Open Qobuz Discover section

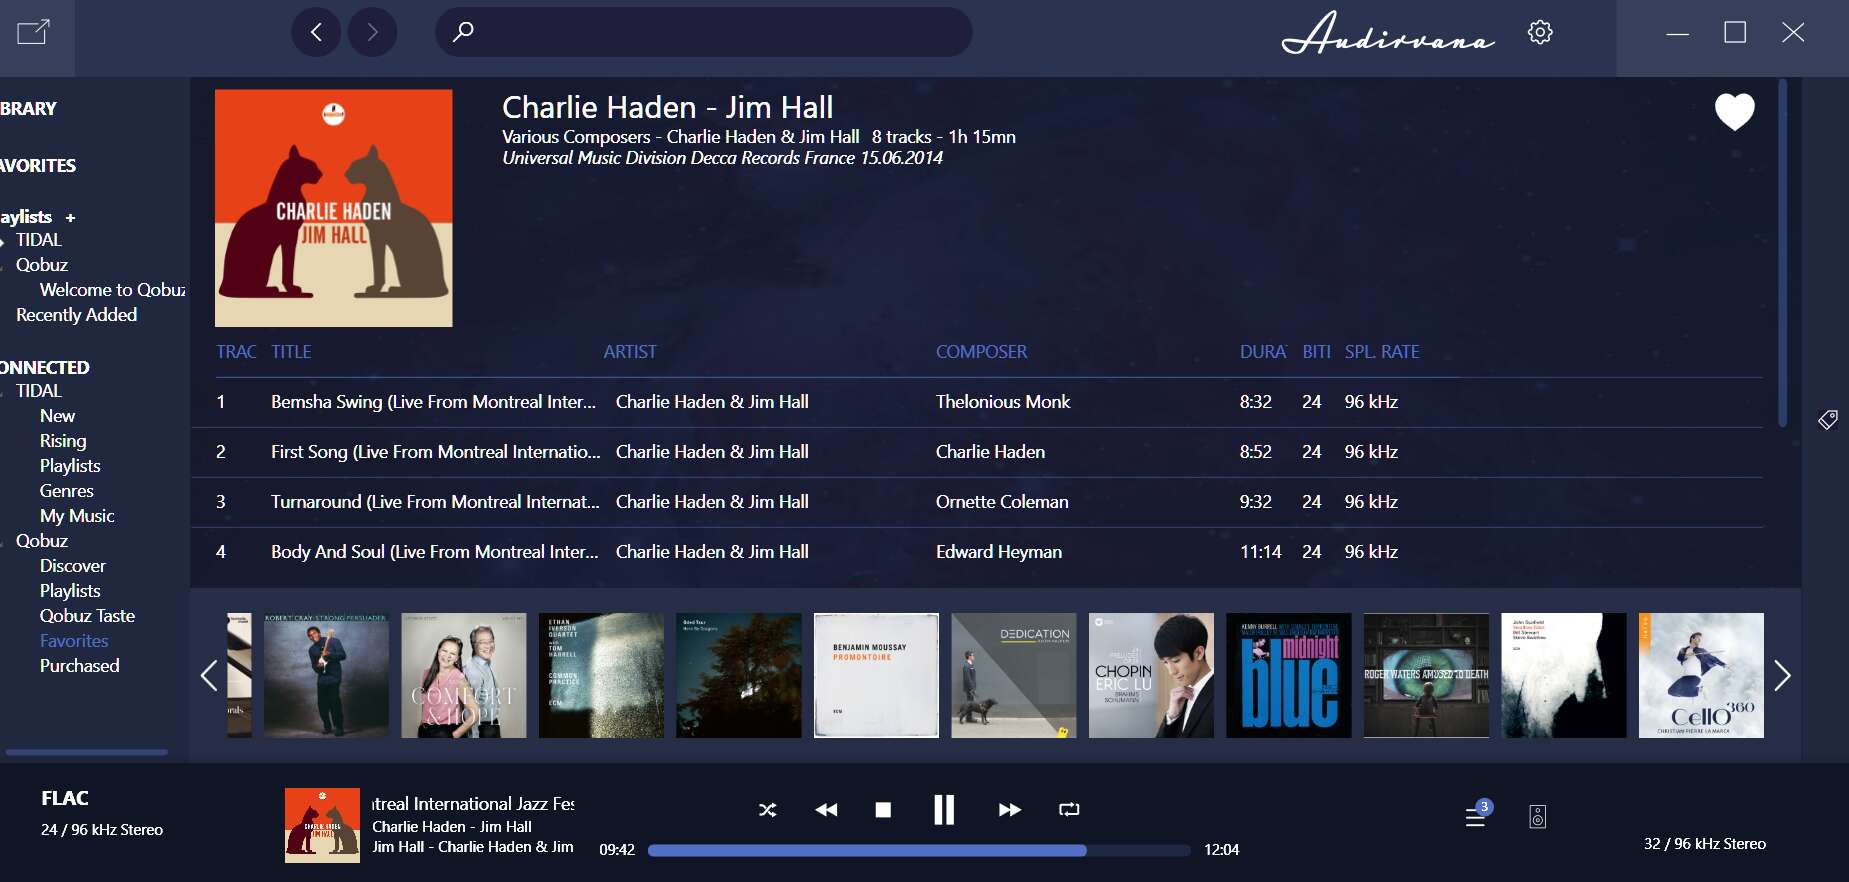[72, 566]
